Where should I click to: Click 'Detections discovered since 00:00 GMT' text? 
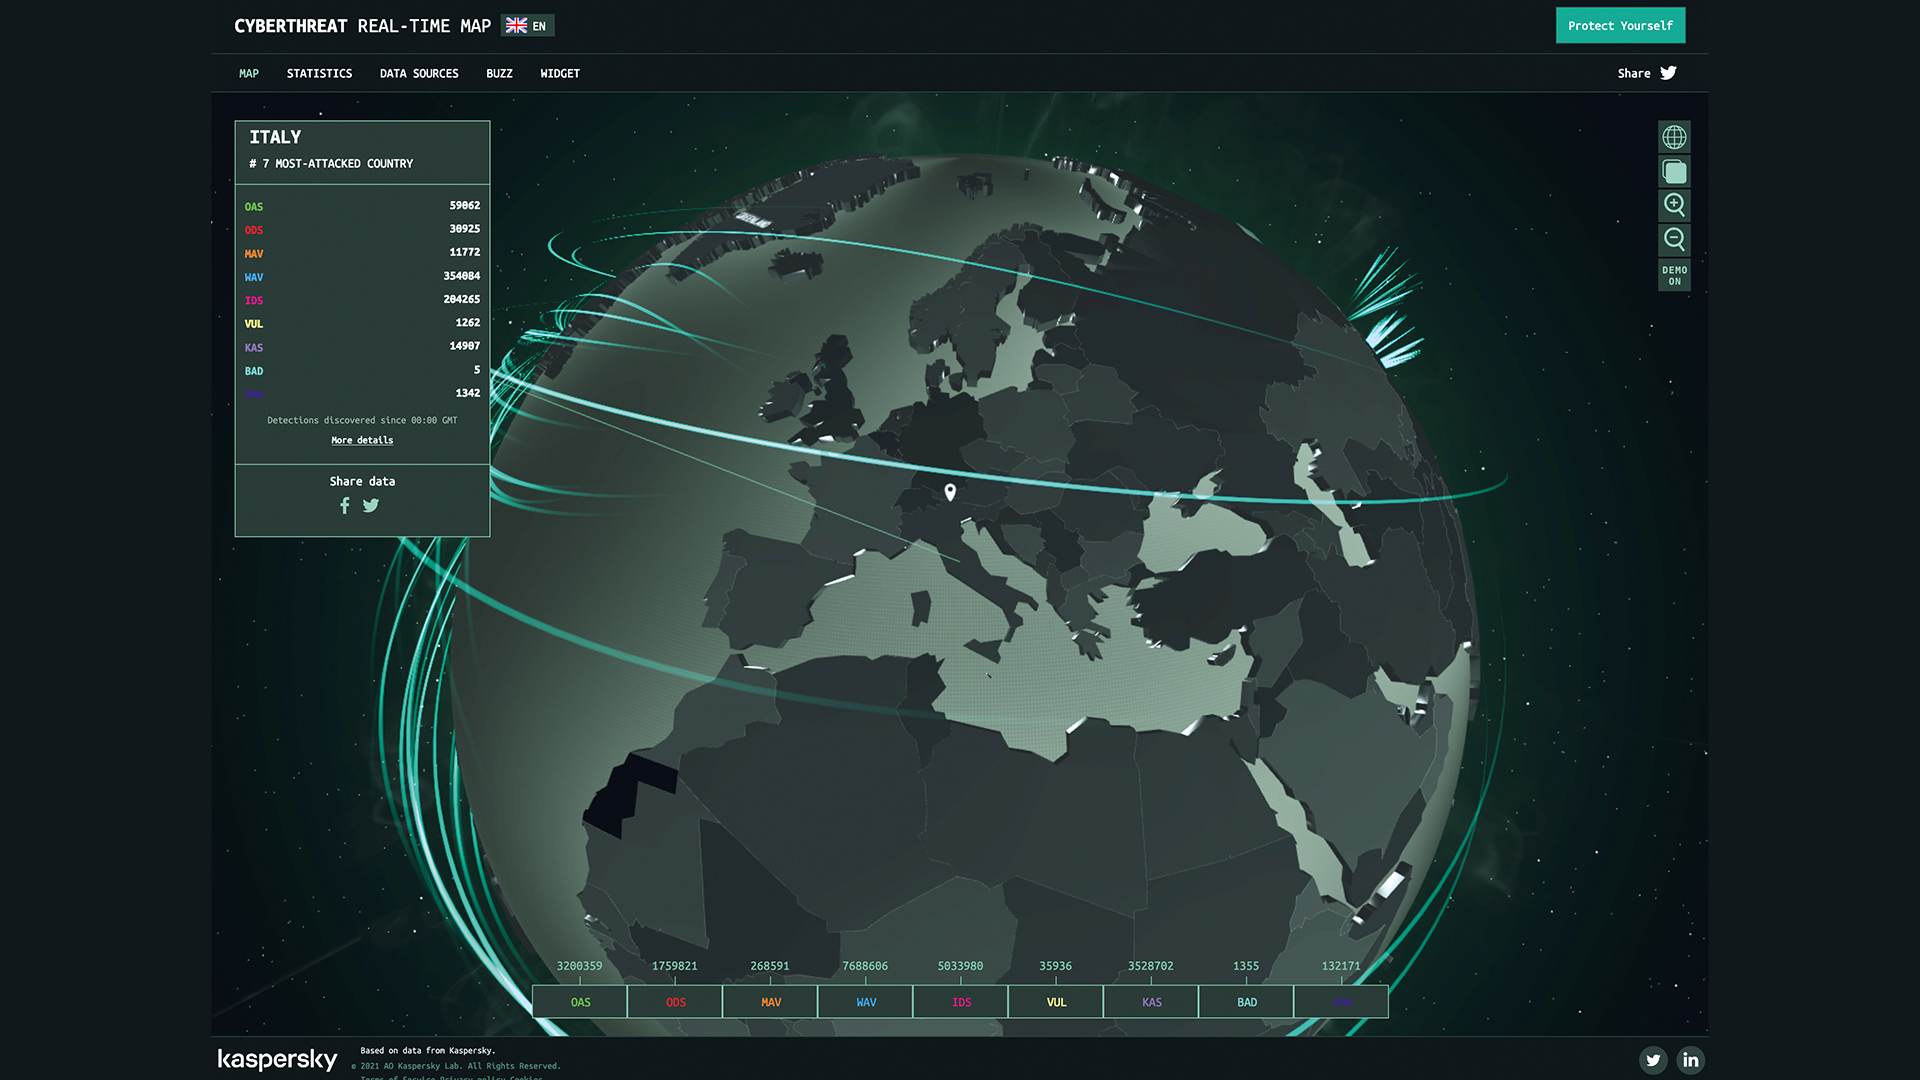tap(362, 420)
